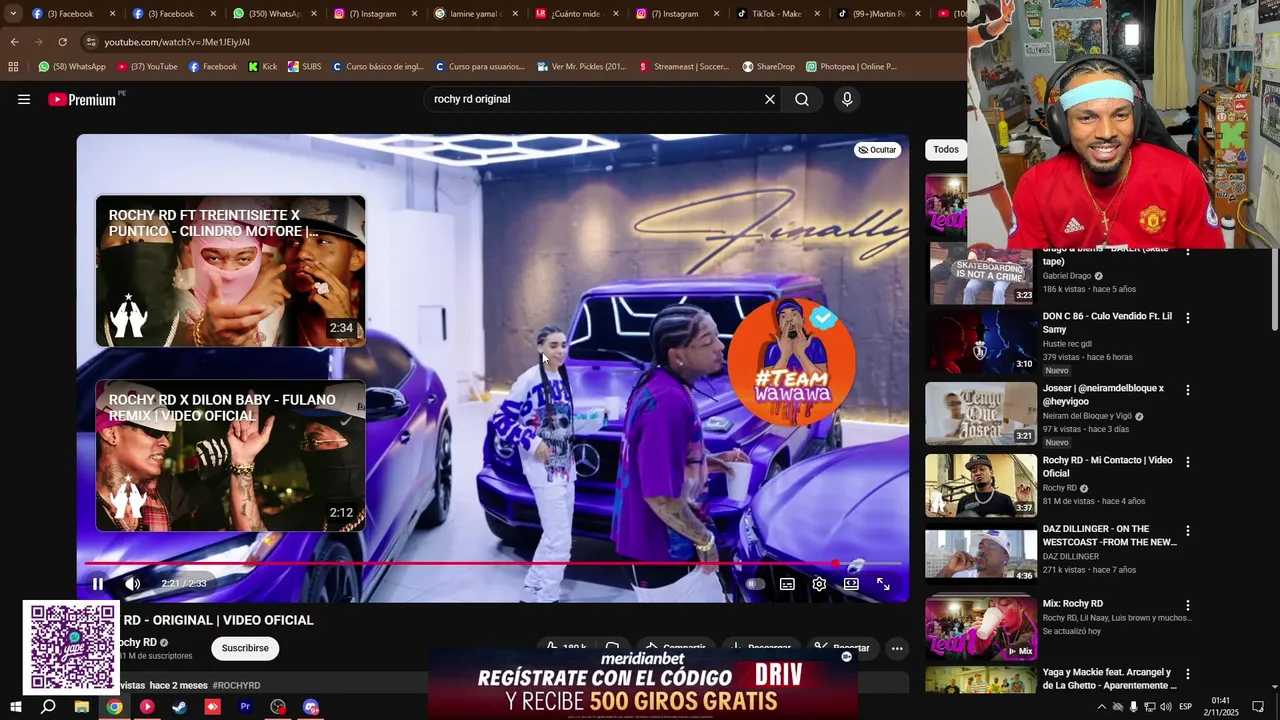The height and width of the screenshot is (720, 1280).
Task: Enter full screen mode
Action: click(x=883, y=584)
